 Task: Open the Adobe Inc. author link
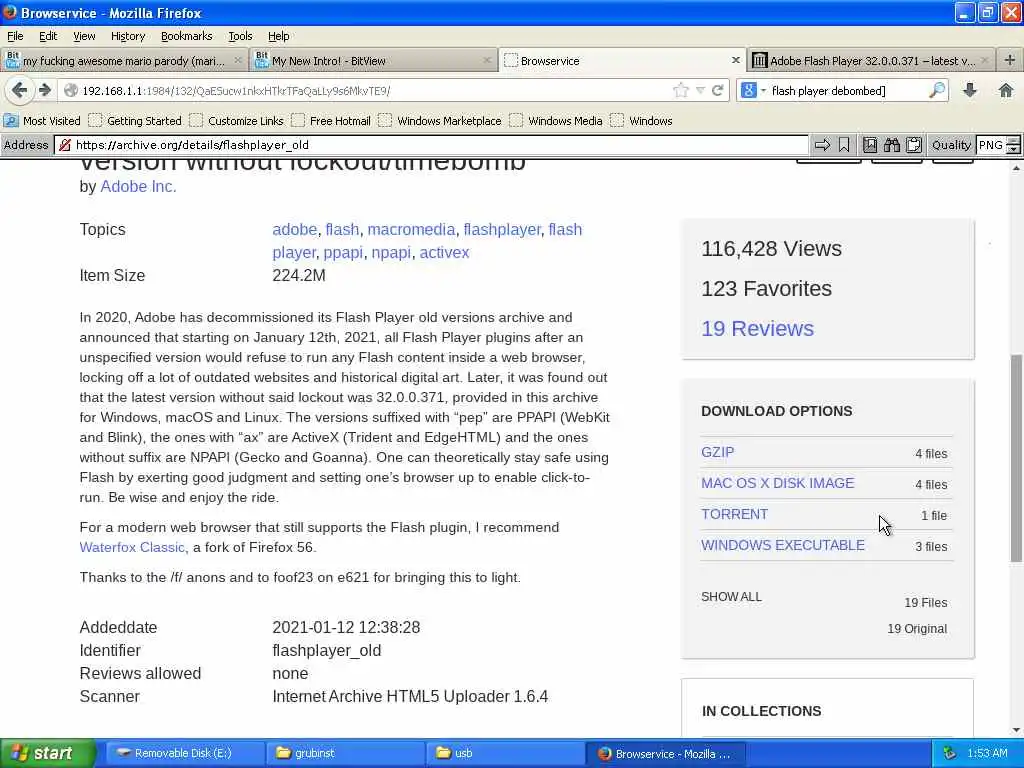click(138, 187)
